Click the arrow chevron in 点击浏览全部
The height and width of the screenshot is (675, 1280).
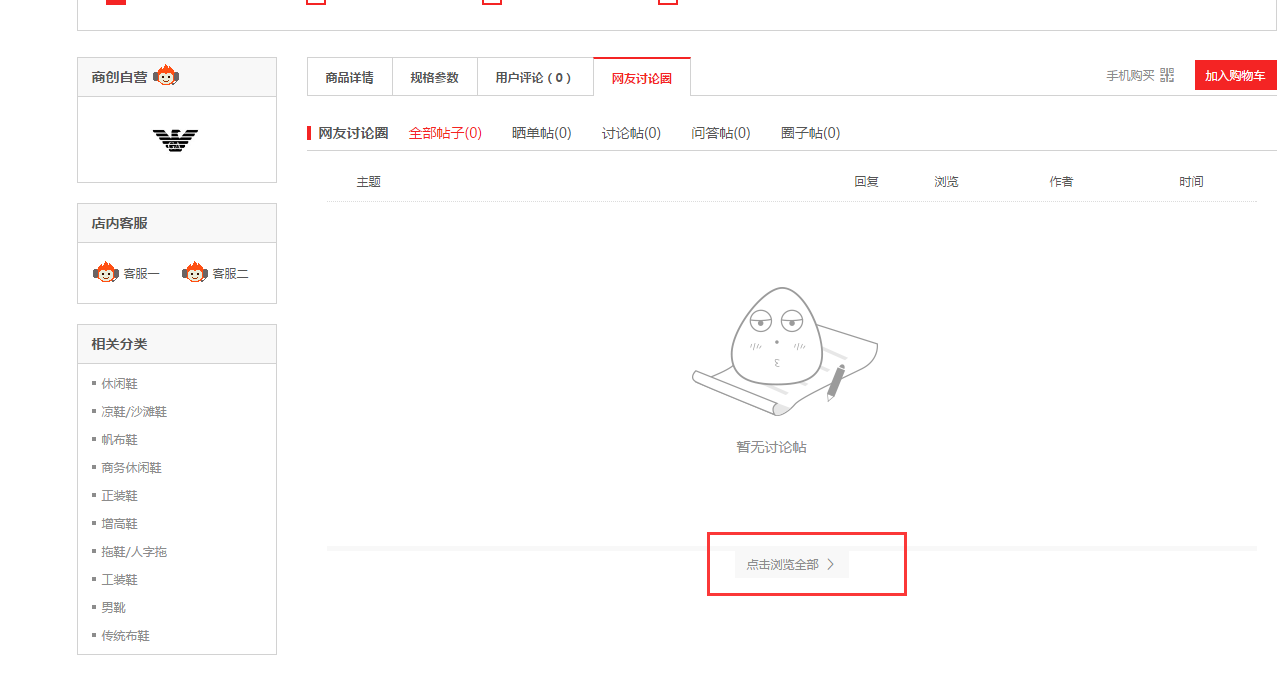click(x=830, y=565)
